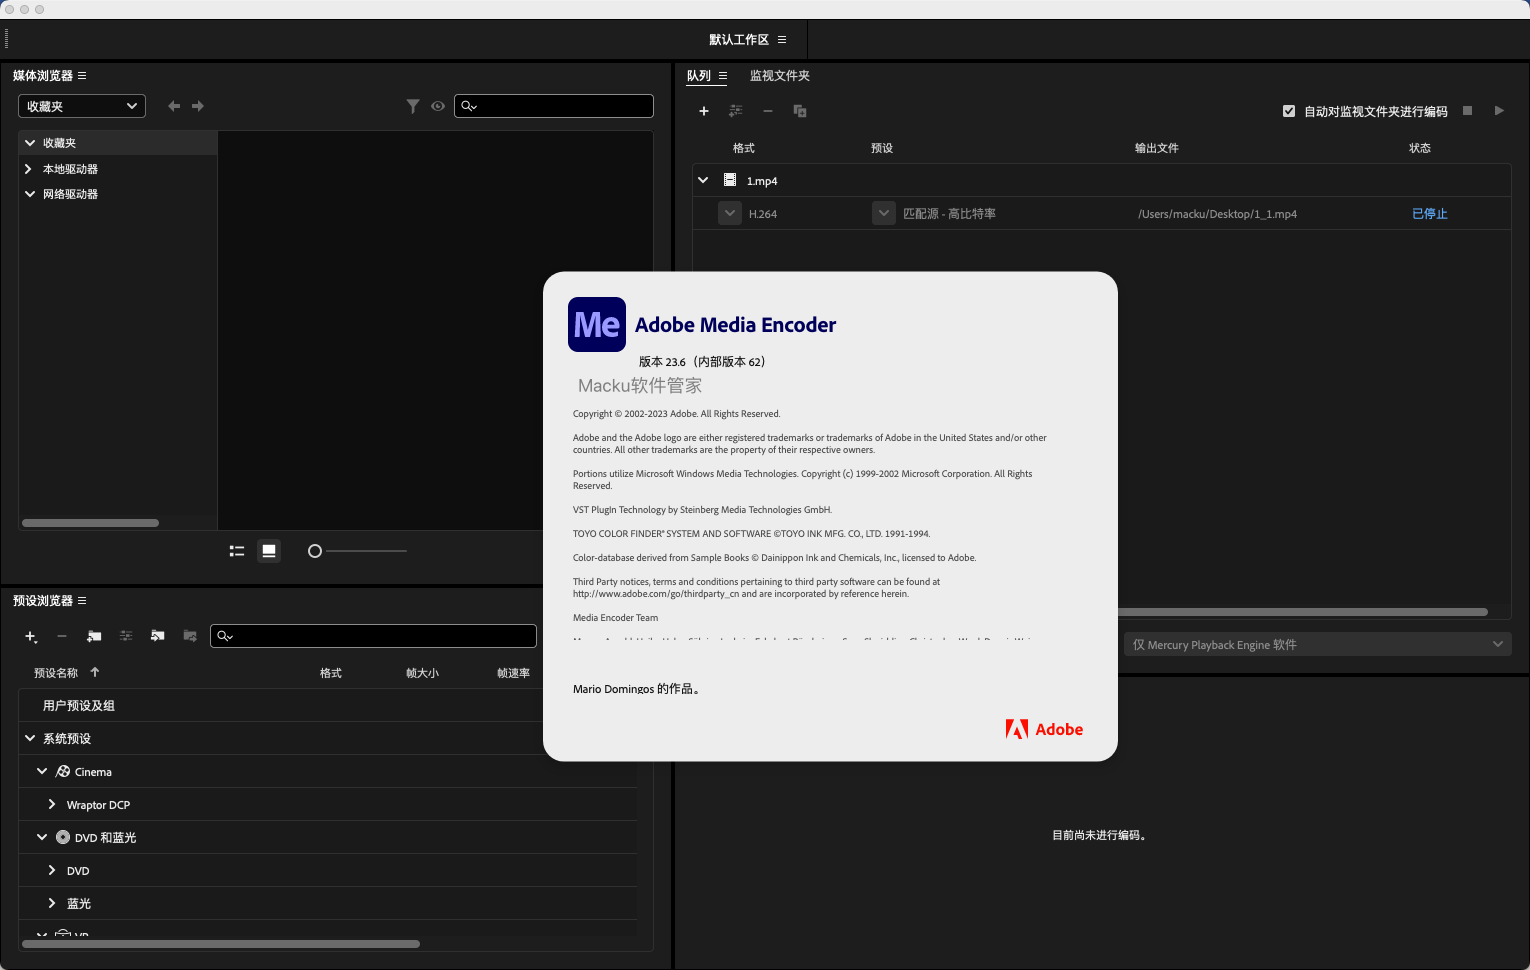Click the output file path link

[x=1217, y=214]
